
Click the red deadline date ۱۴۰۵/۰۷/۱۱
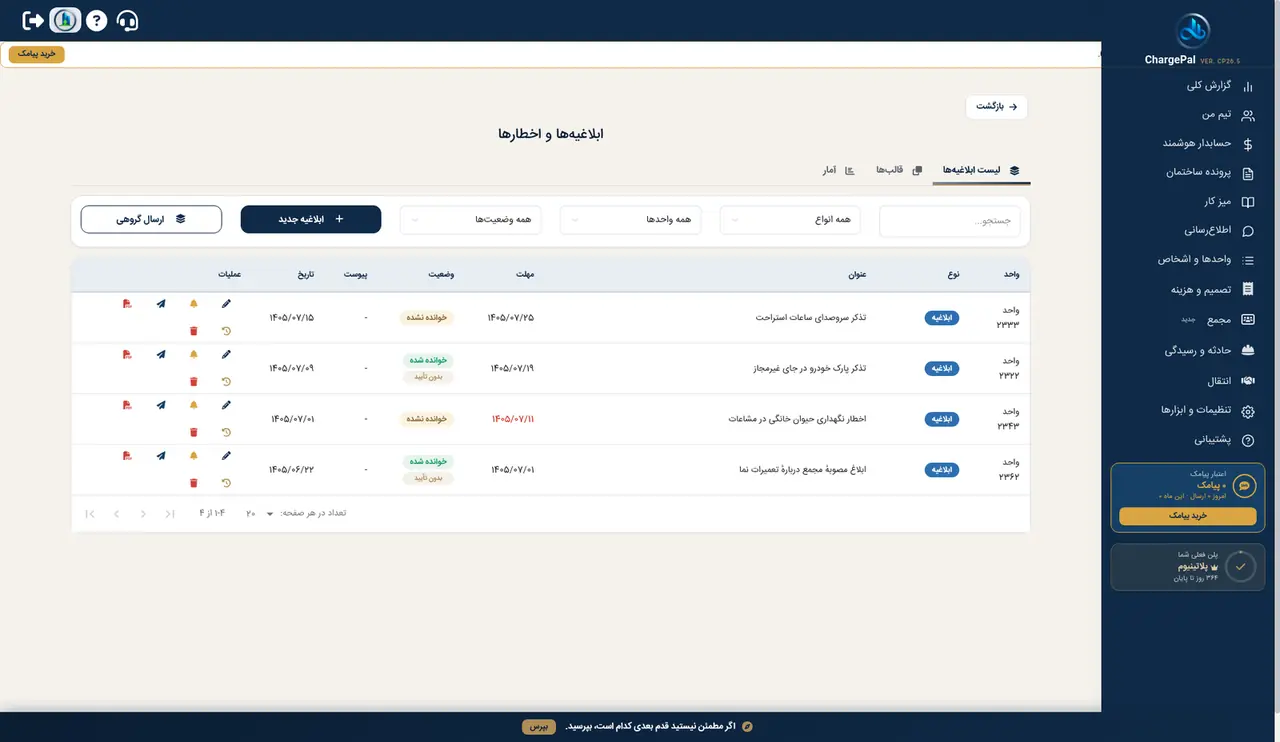(513, 419)
